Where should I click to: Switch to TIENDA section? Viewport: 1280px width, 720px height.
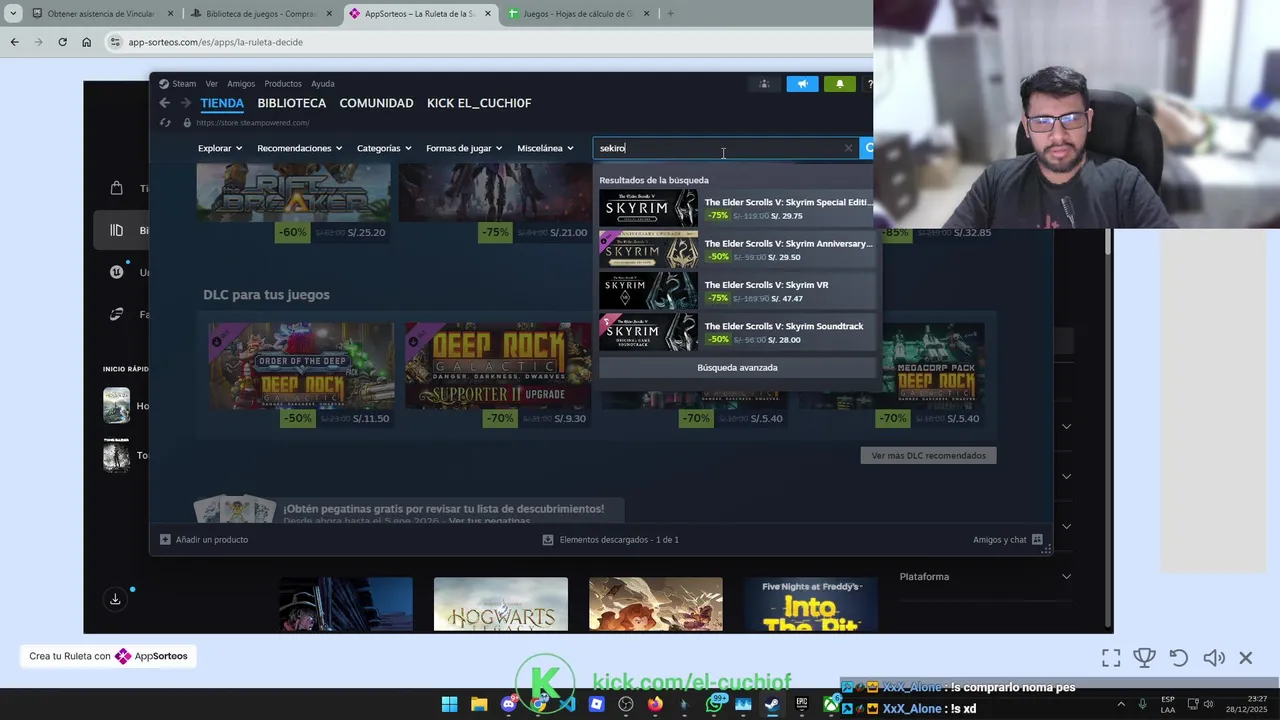click(222, 103)
